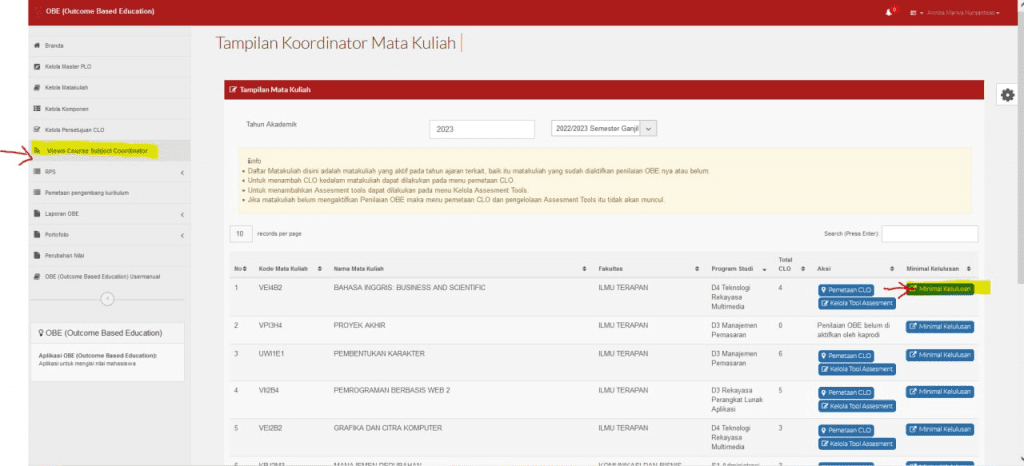This screenshot has height=466, width=1024.
Task: Go to Pemetaan pengembang kurikulum
Action: click(88, 192)
